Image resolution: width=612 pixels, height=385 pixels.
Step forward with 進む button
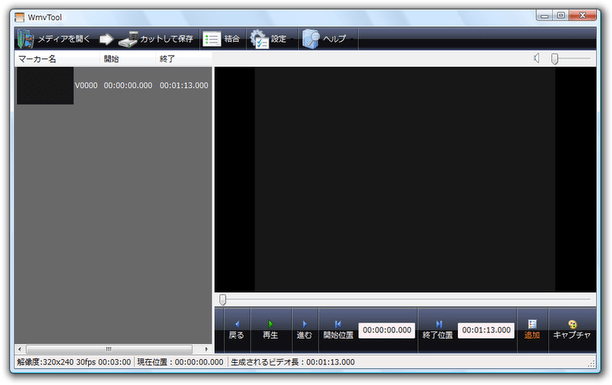[x=304, y=330]
